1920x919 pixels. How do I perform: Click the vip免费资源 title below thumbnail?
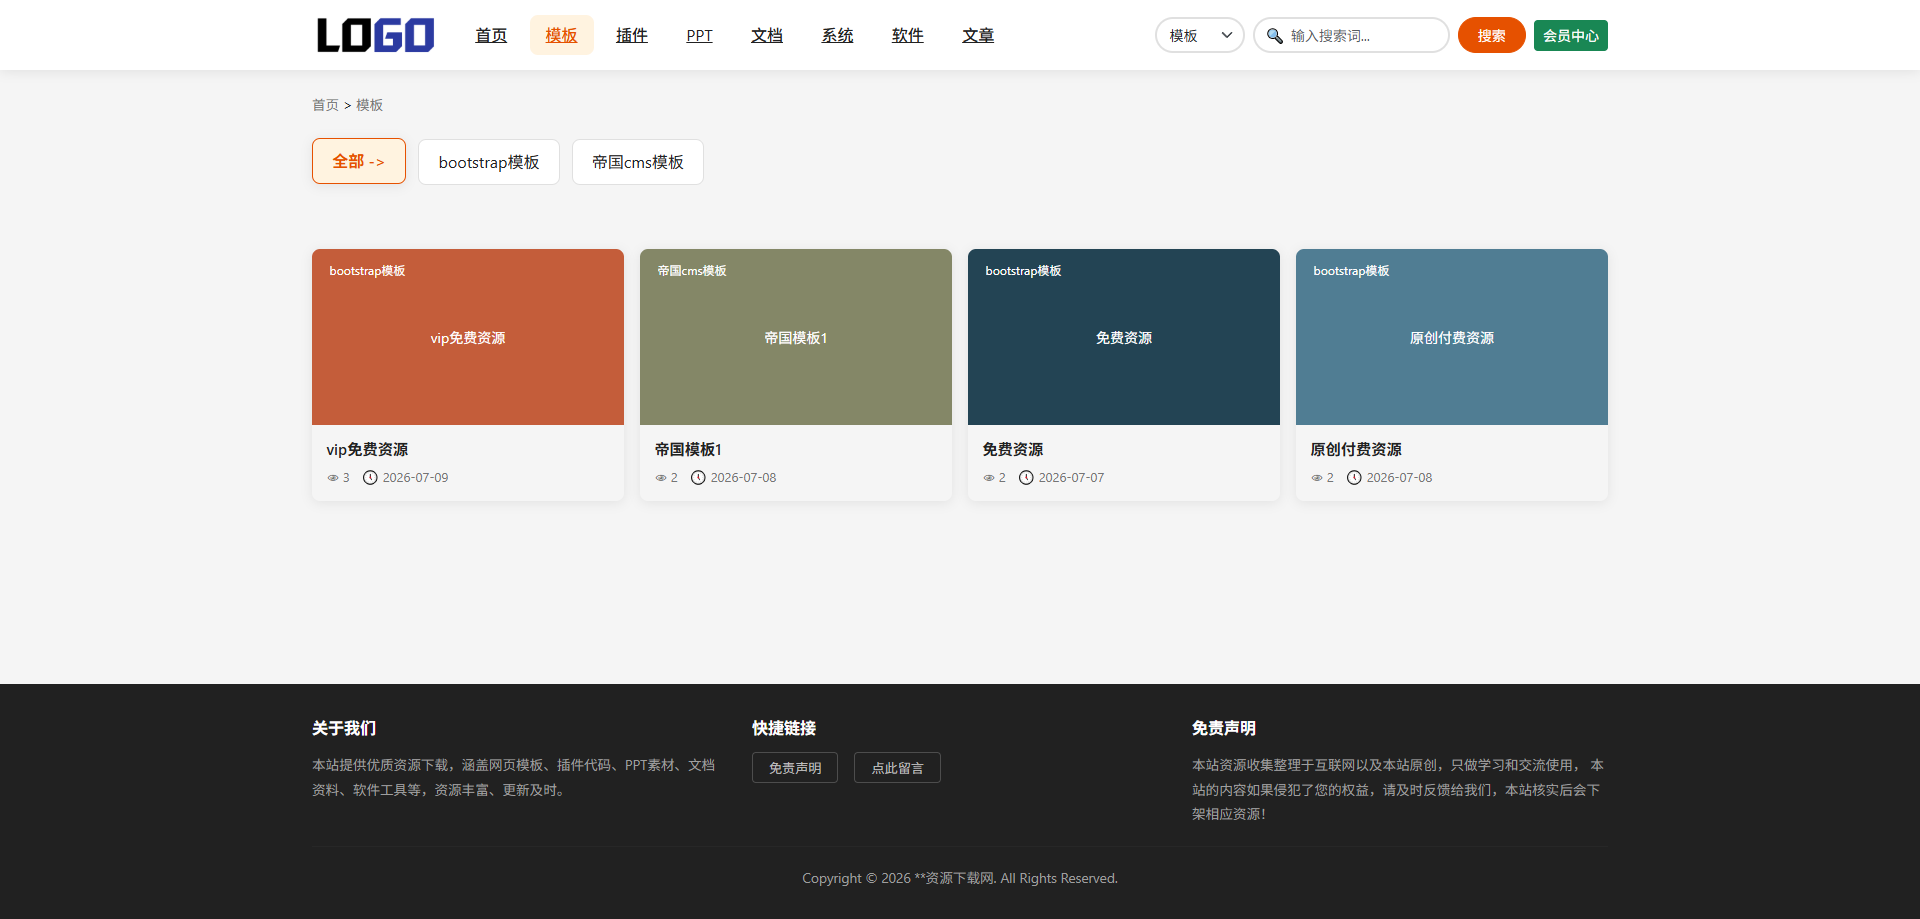click(367, 450)
